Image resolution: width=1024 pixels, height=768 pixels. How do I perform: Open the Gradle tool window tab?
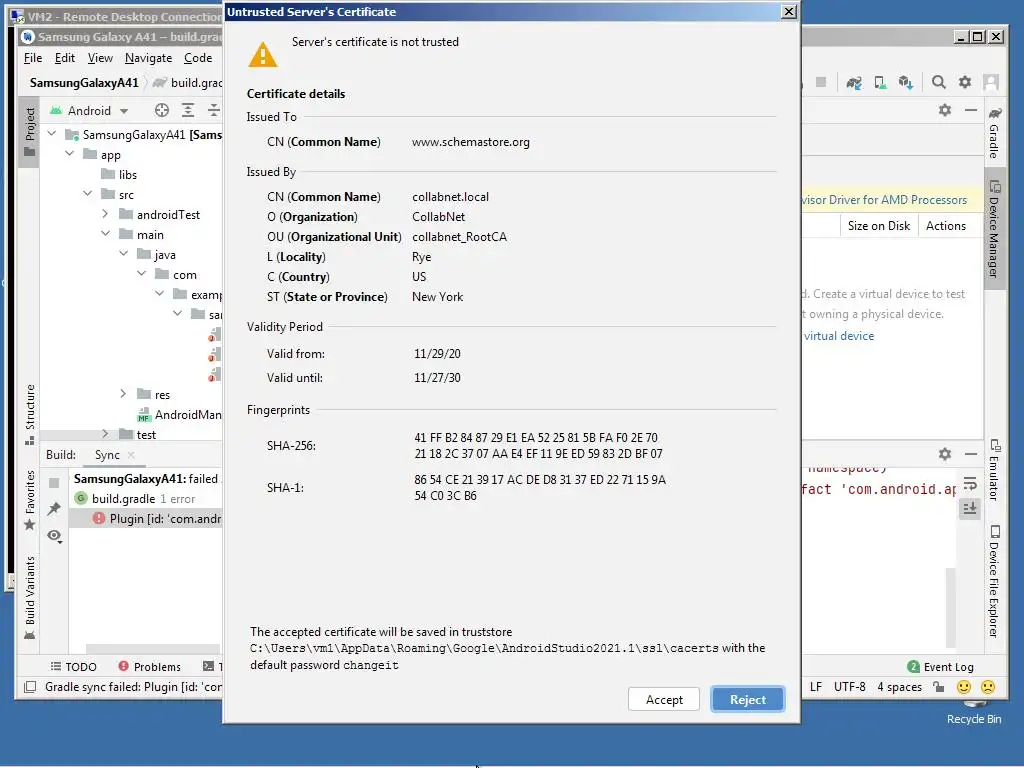click(994, 133)
